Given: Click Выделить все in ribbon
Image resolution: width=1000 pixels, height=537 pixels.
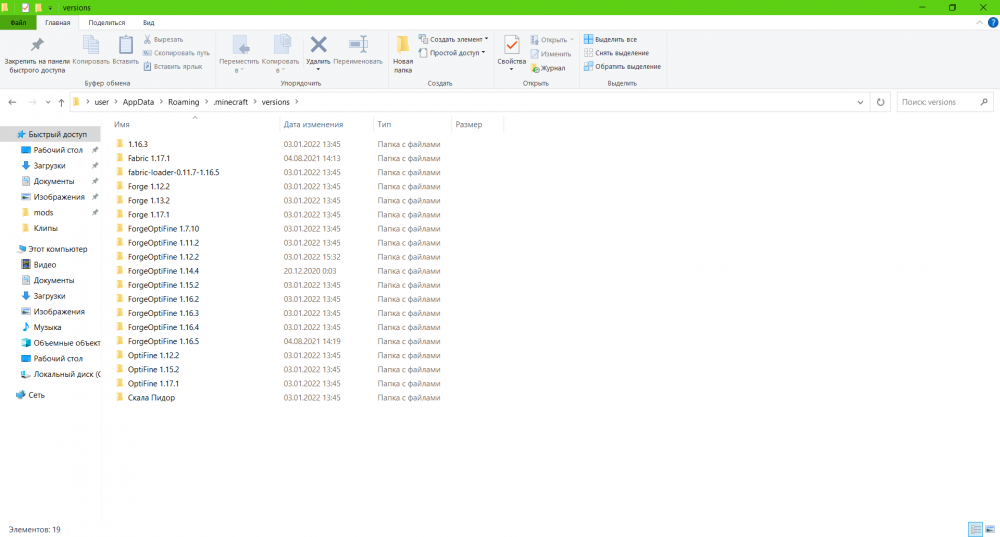Looking at the screenshot, I should pyautogui.click(x=610, y=40).
